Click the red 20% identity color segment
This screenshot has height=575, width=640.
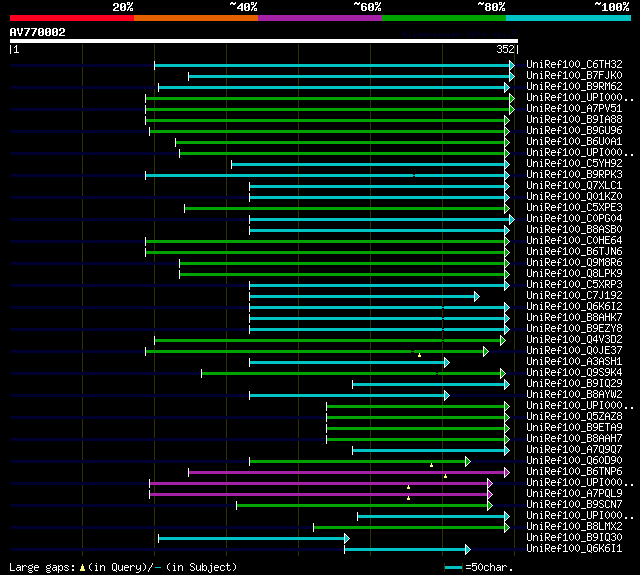(x=72, y=18)
